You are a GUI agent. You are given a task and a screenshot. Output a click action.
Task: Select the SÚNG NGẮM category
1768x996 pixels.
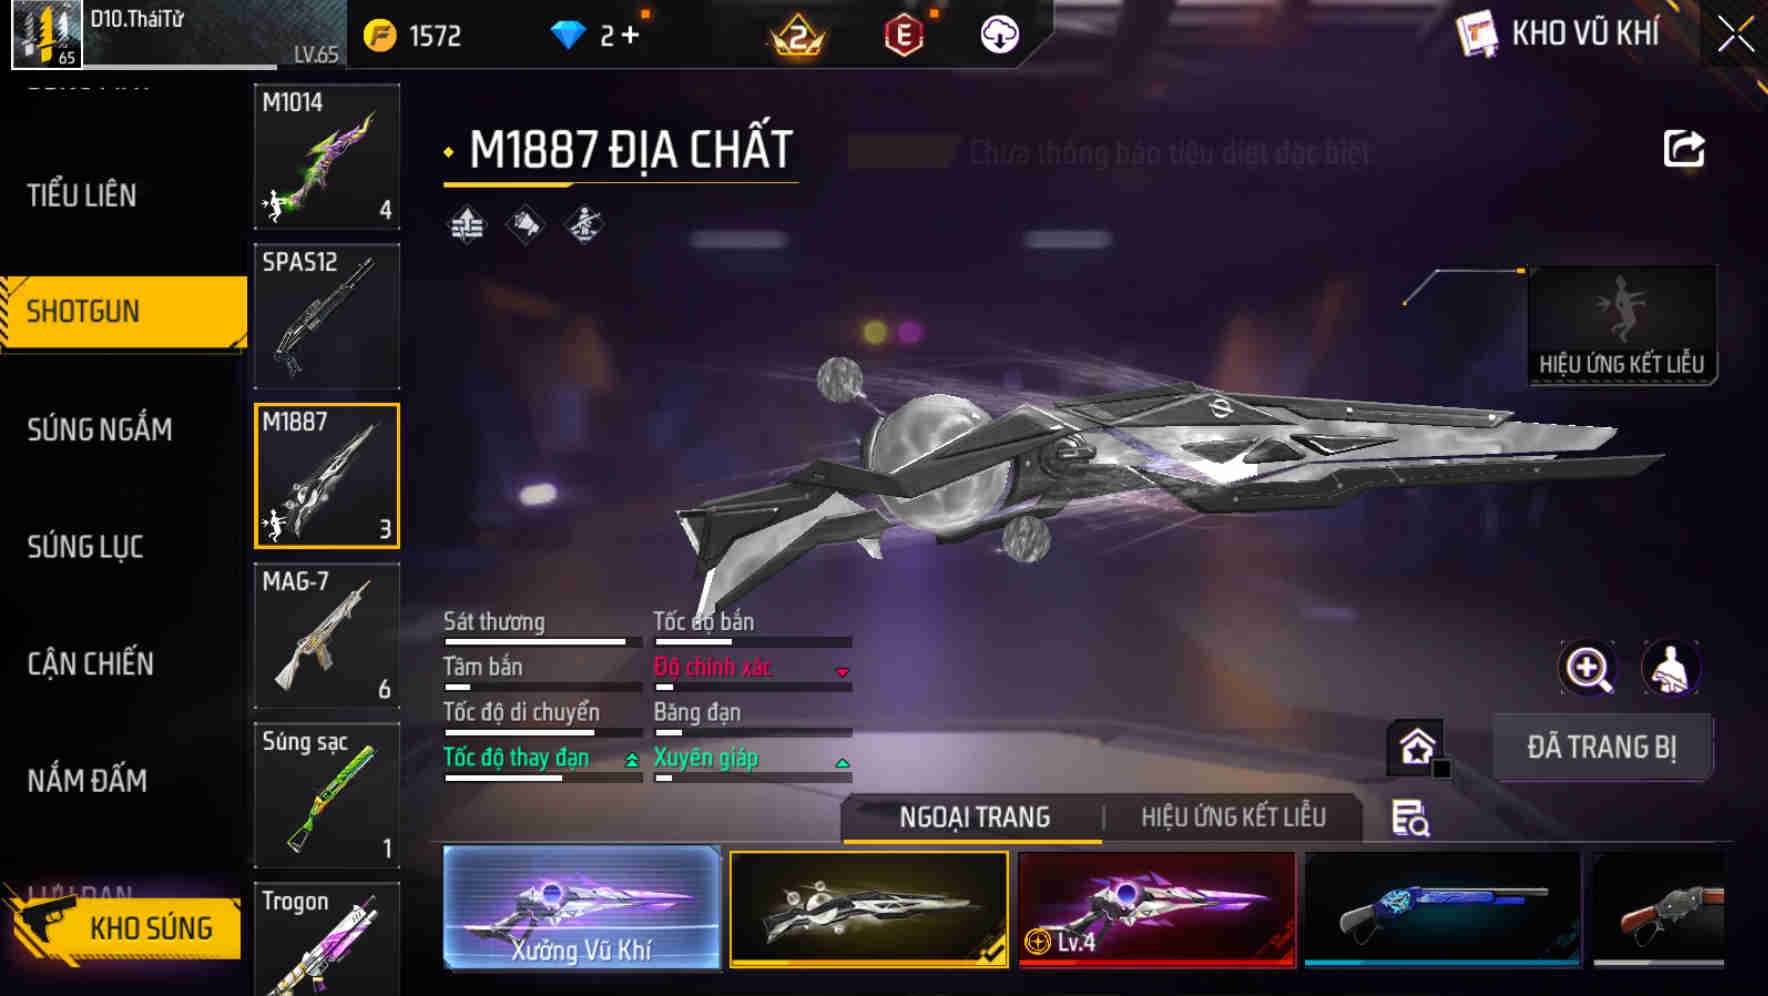tap(100, 430)
